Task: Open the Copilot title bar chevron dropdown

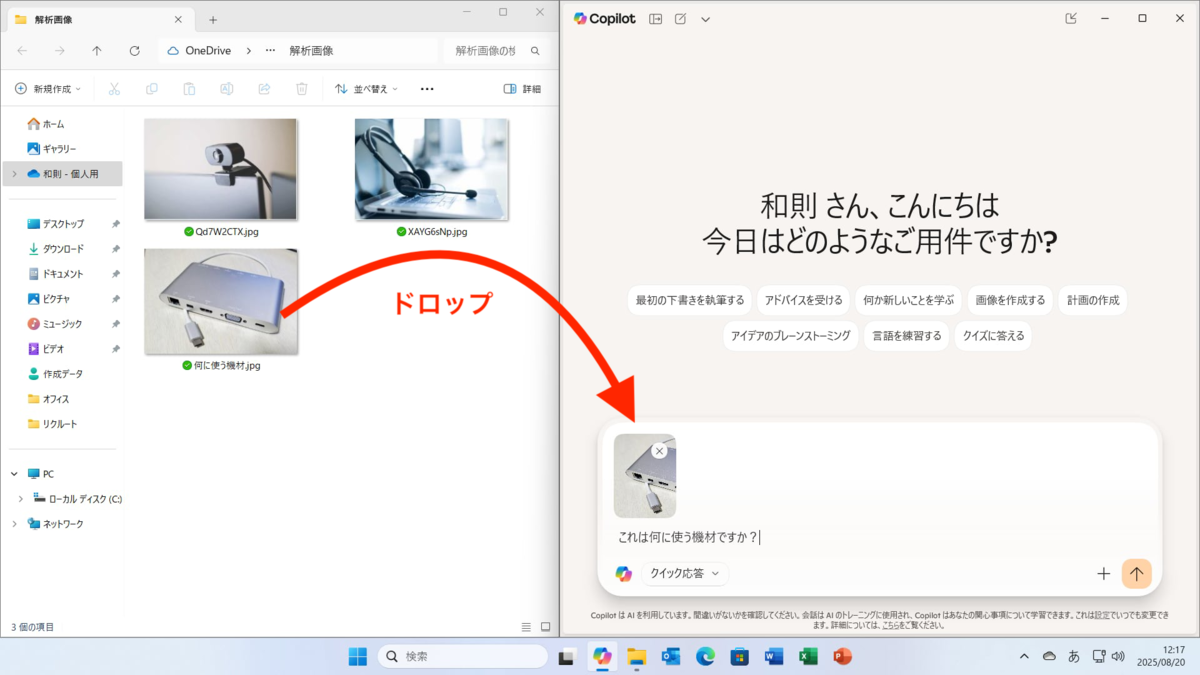Action: tap(705, 19)
